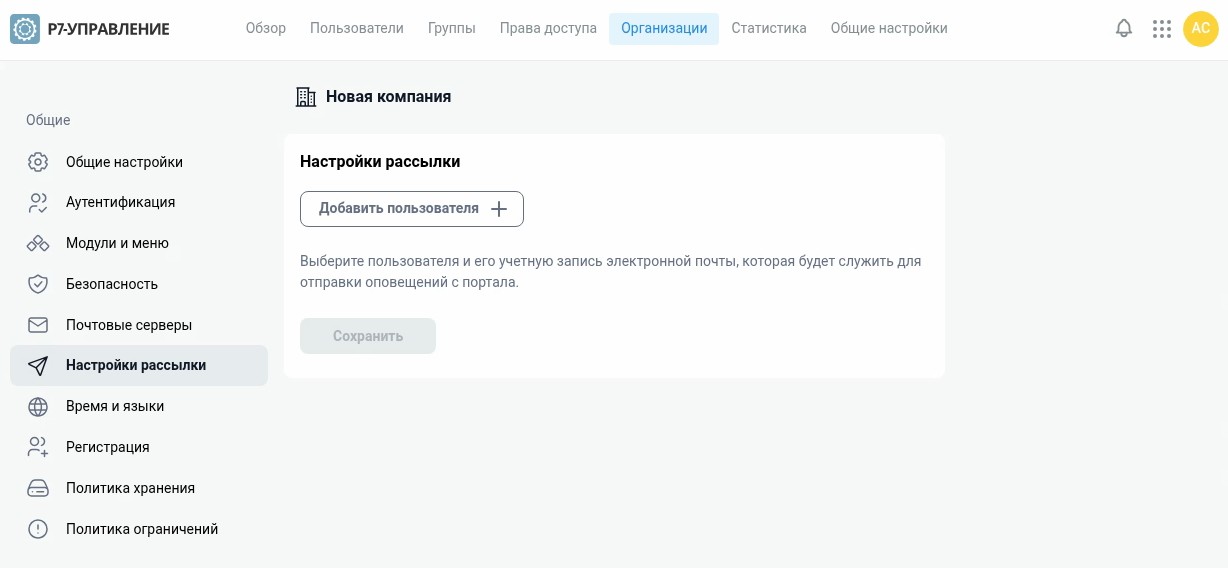Open the Группы tab
1228x568 pixels.
pos(452,28)
